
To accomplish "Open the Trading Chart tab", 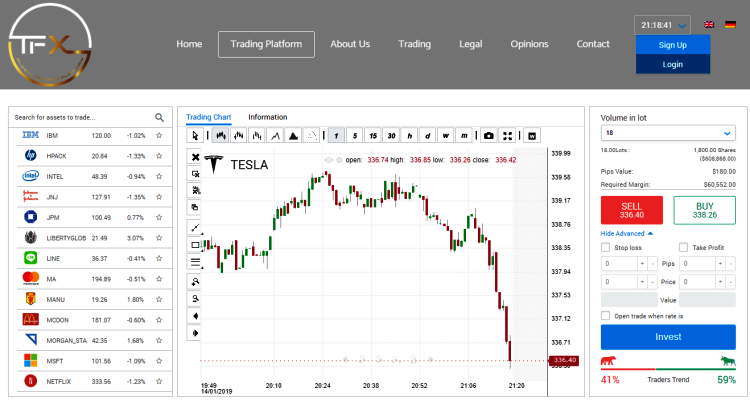I will coord(209,117).
